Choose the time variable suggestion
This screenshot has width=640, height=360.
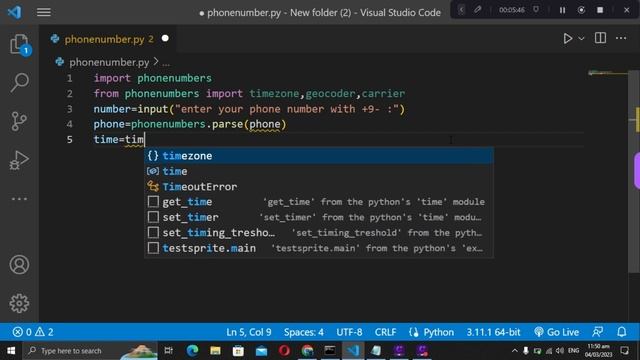(319, 171)
